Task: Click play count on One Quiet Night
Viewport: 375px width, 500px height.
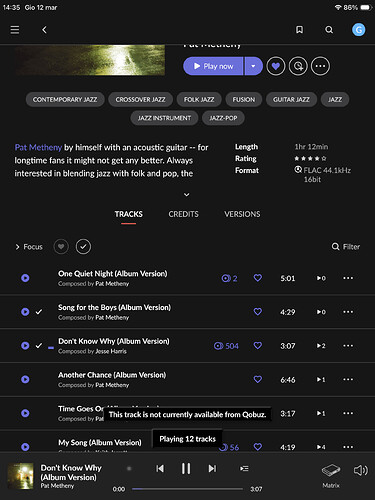Action: pyautogui.click(x=321, y=278)
